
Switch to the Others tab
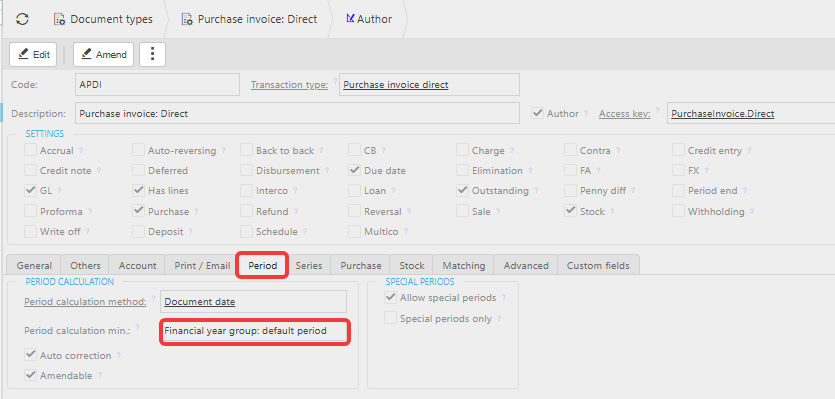click(x=85, y=265)
